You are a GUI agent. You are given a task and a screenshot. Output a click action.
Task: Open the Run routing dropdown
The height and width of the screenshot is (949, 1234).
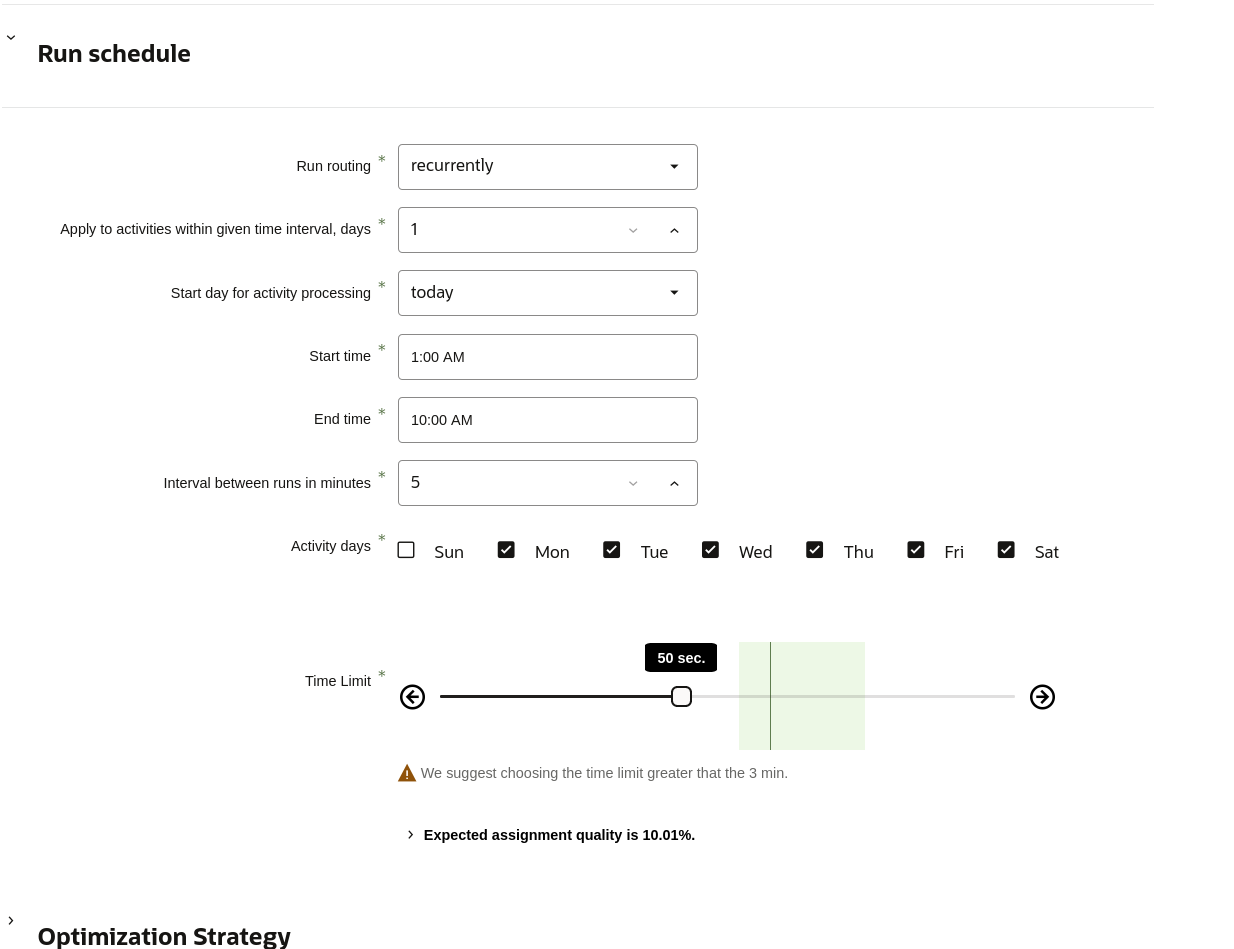tap(547, 166)
